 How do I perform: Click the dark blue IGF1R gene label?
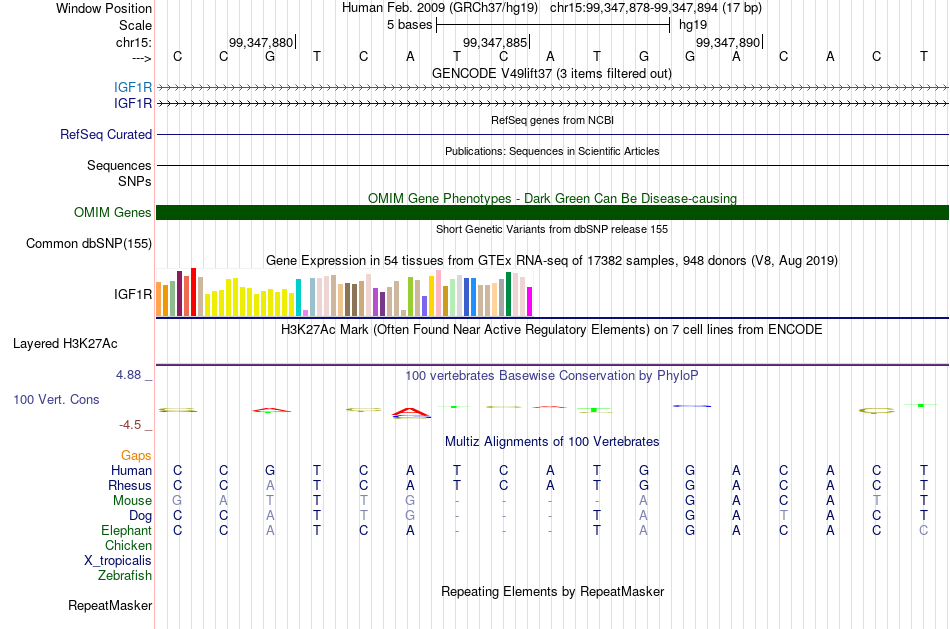pyautogui.click(x=133, y=104)
